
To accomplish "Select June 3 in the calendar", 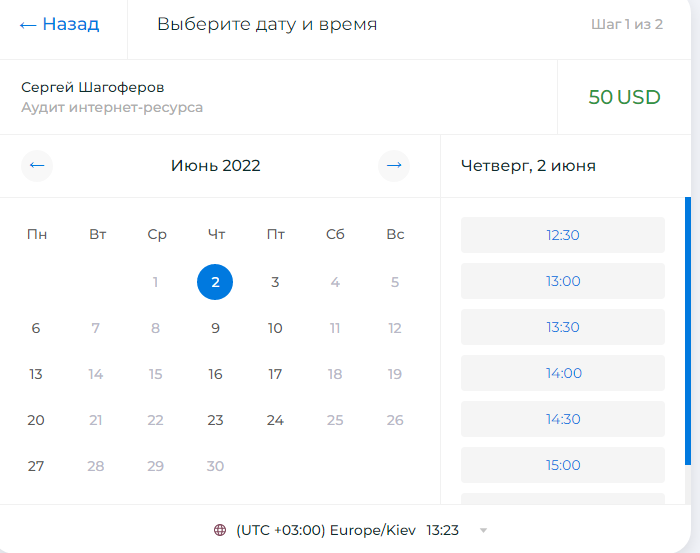I will (x=275, y=282).
